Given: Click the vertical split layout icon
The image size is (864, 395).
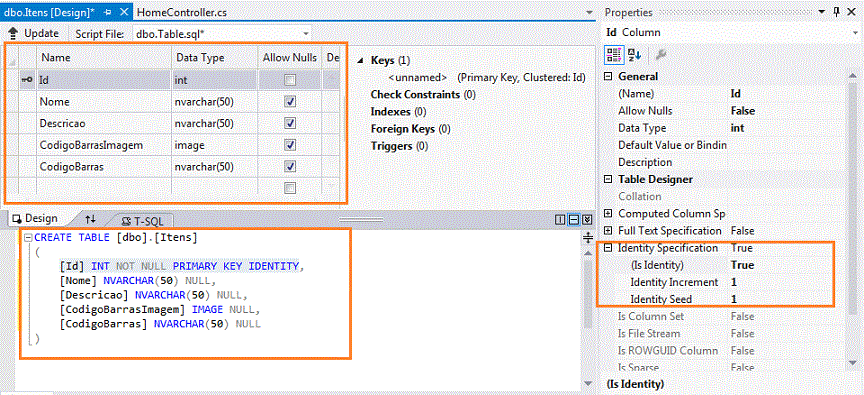Looking at the screenshot, I should pos(560,220).
